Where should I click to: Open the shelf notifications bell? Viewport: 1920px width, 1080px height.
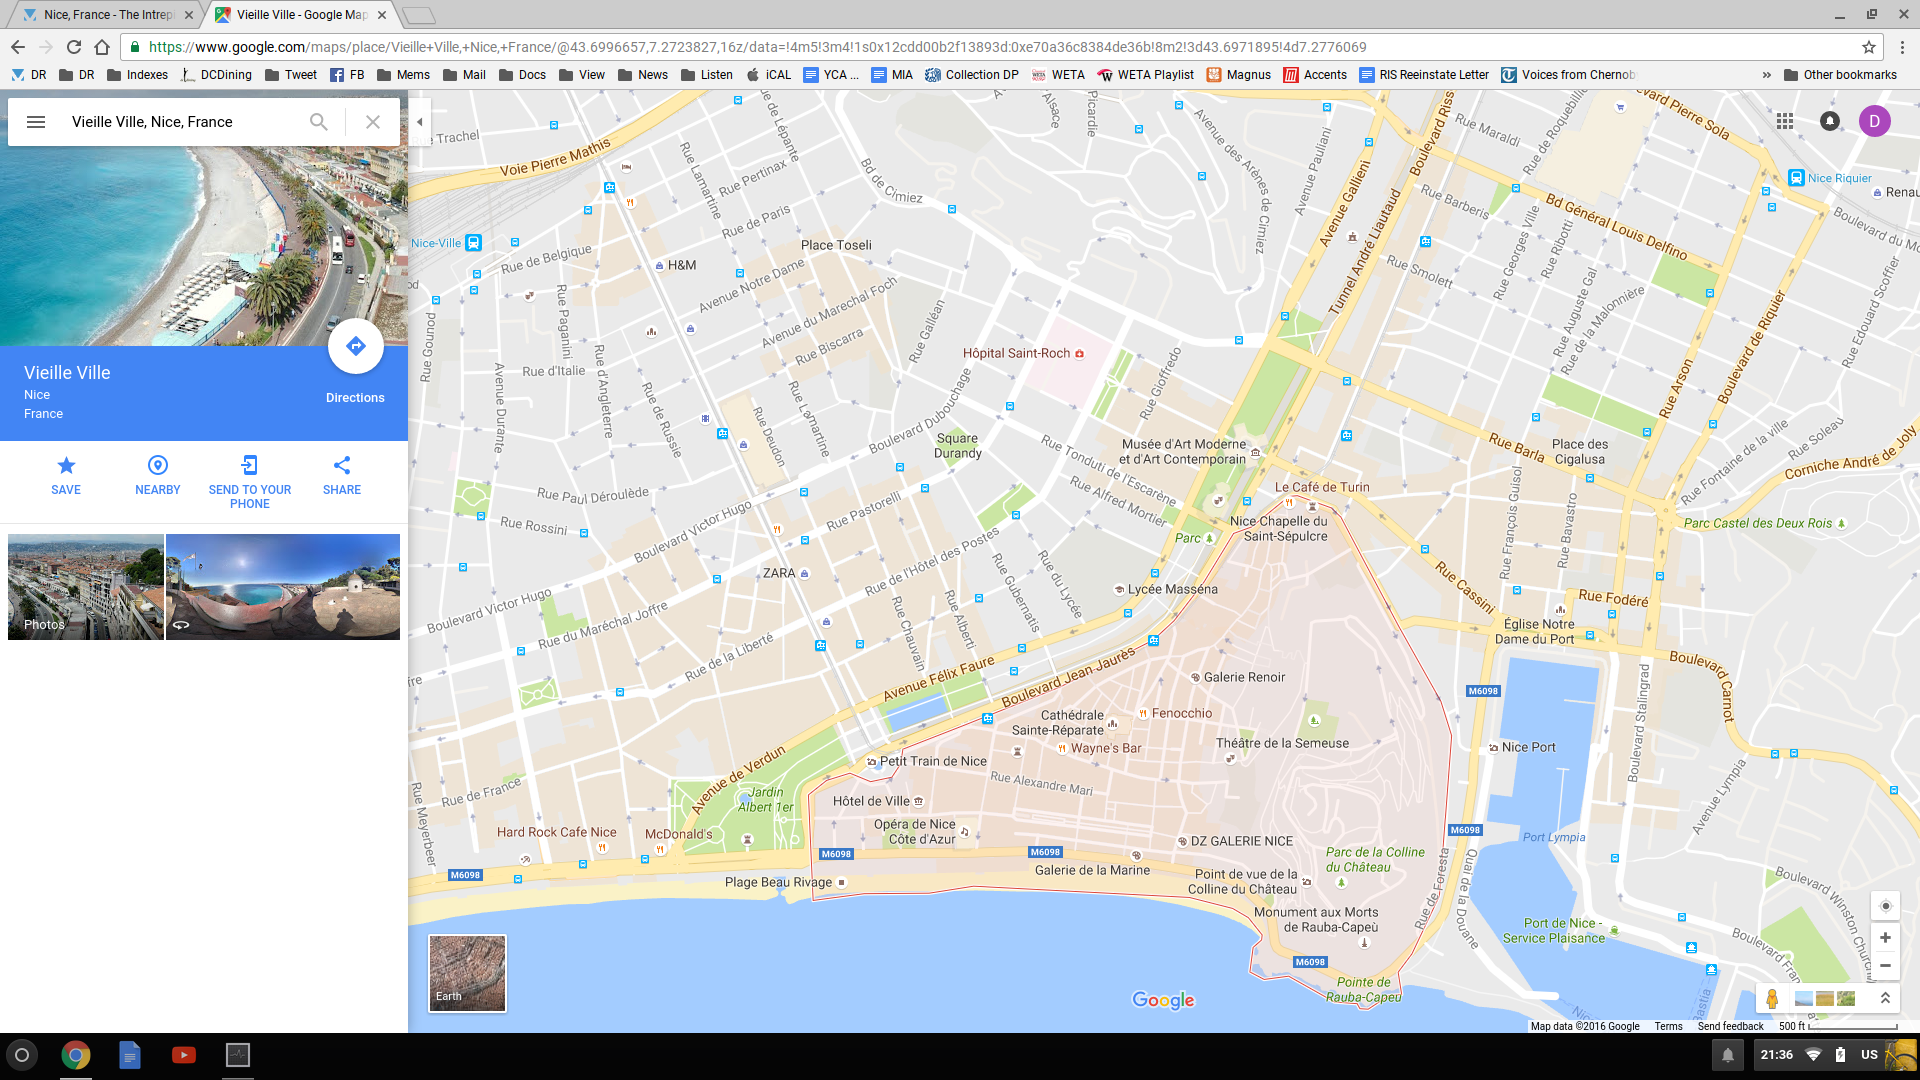1728,1055
